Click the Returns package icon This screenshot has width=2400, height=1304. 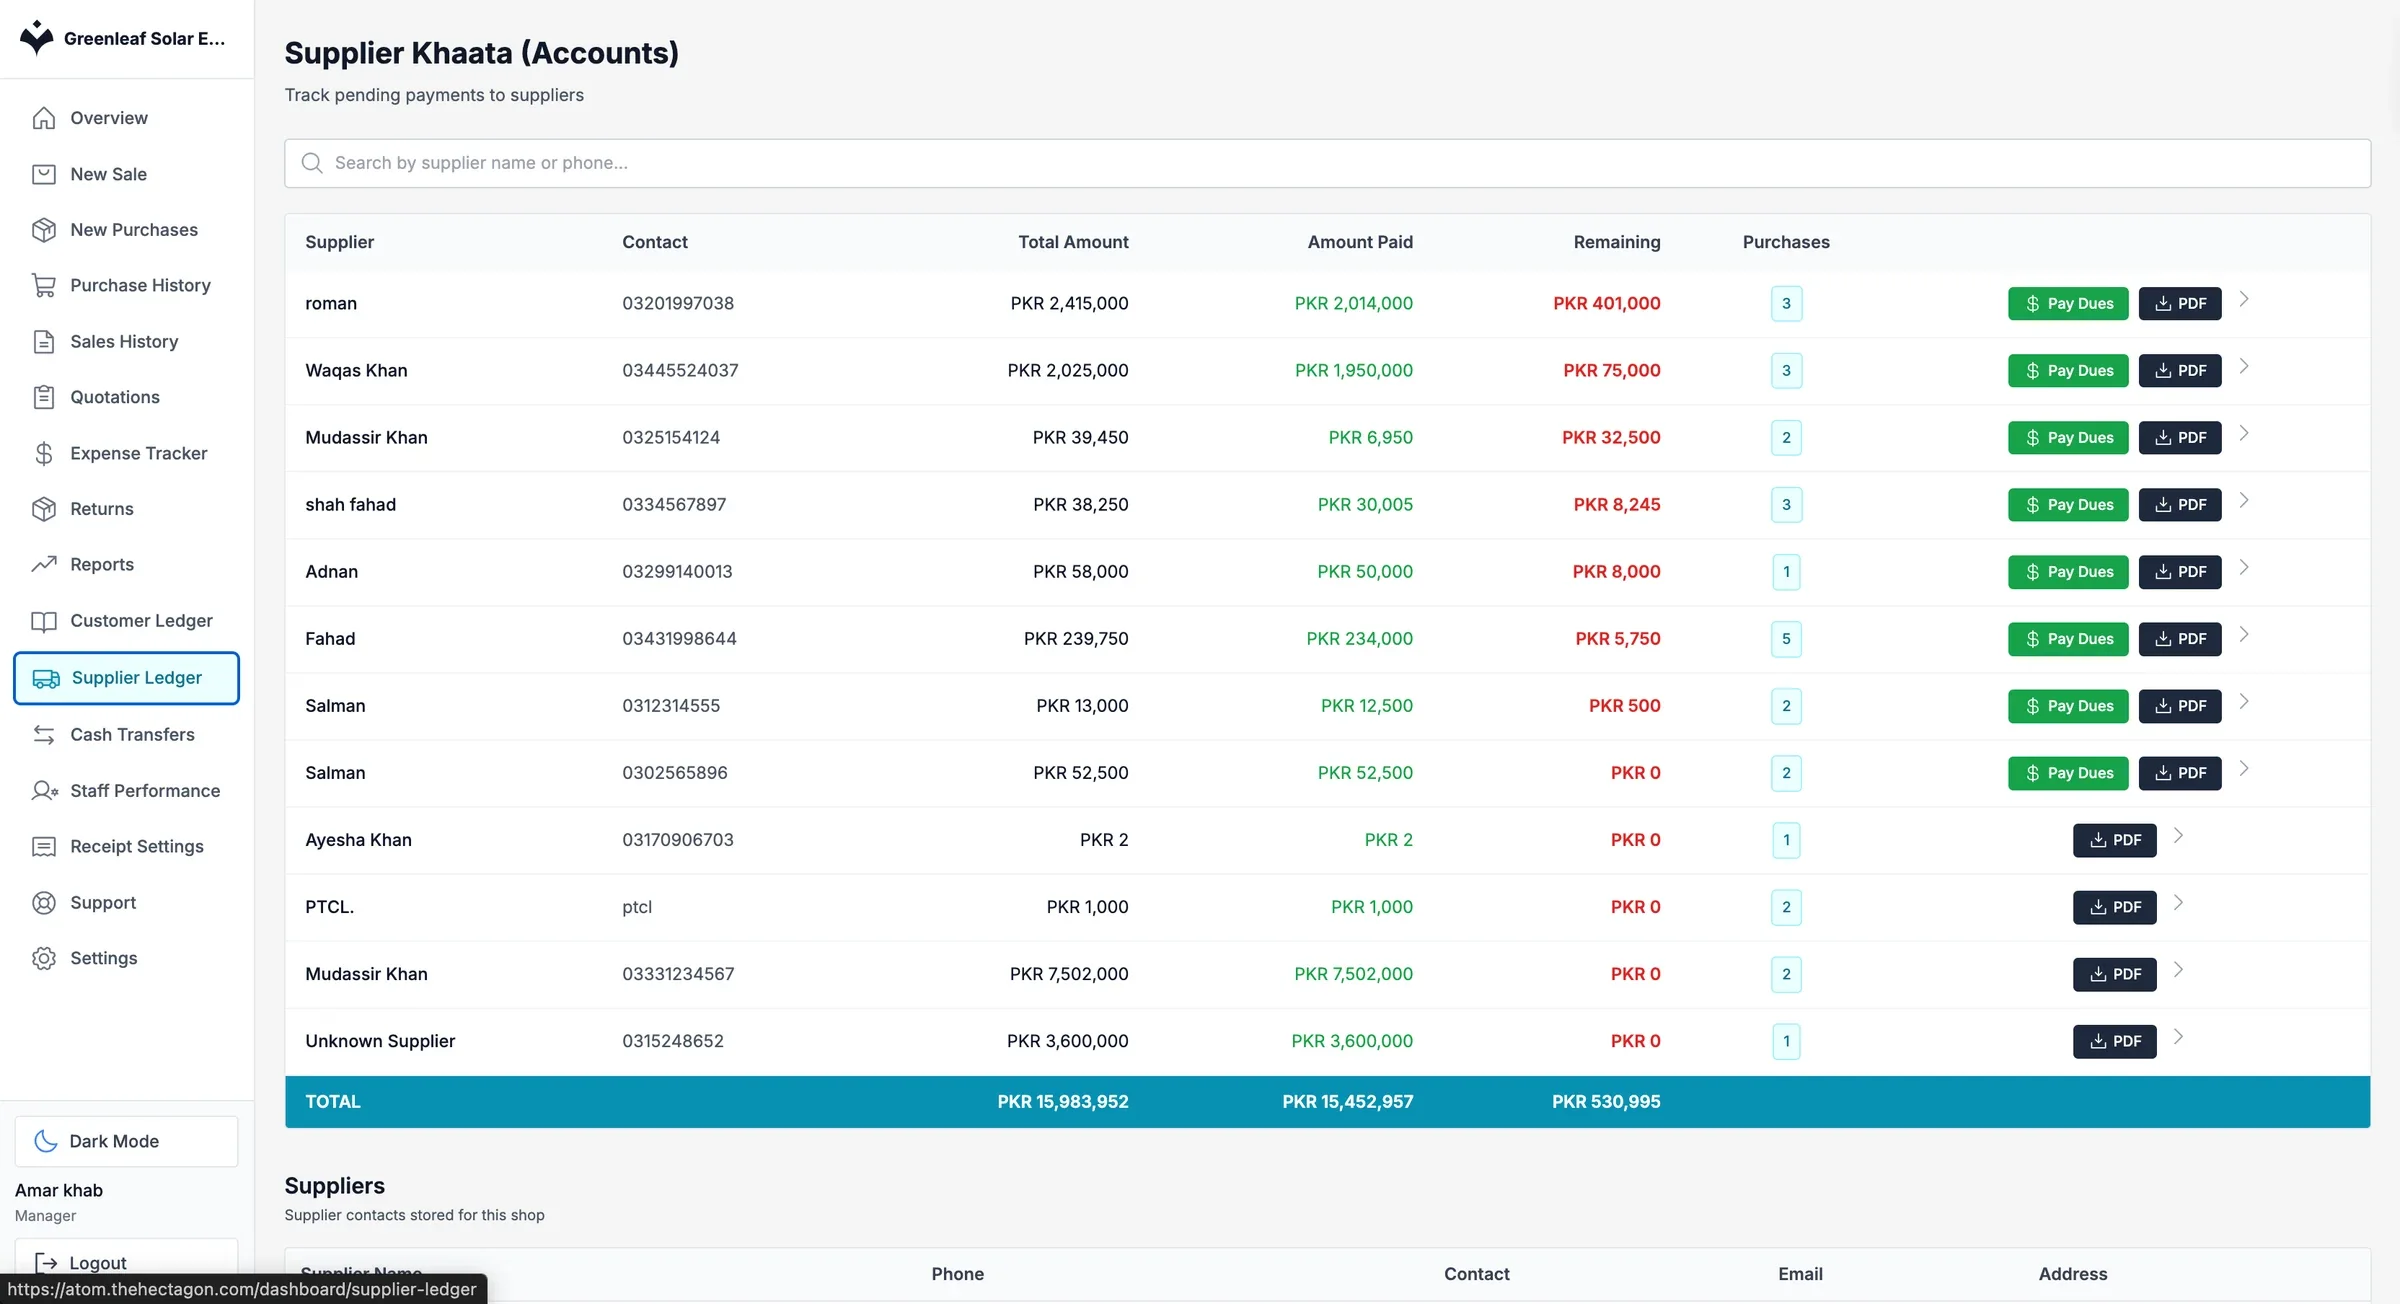(44, 509)
